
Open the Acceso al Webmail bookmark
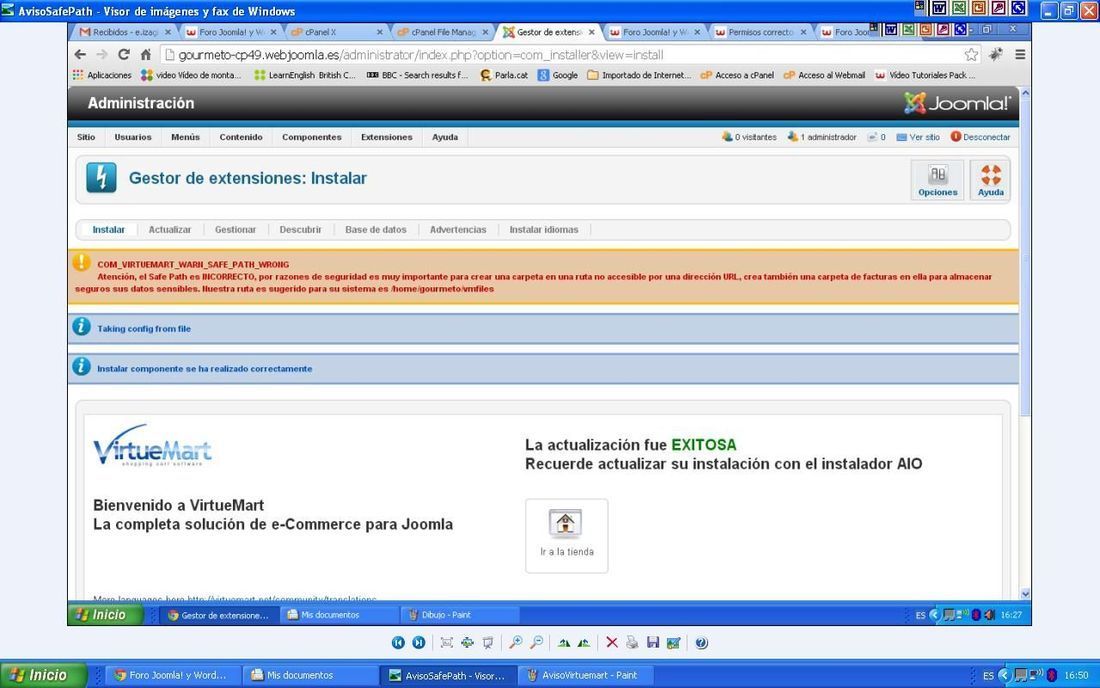[824, 75]
